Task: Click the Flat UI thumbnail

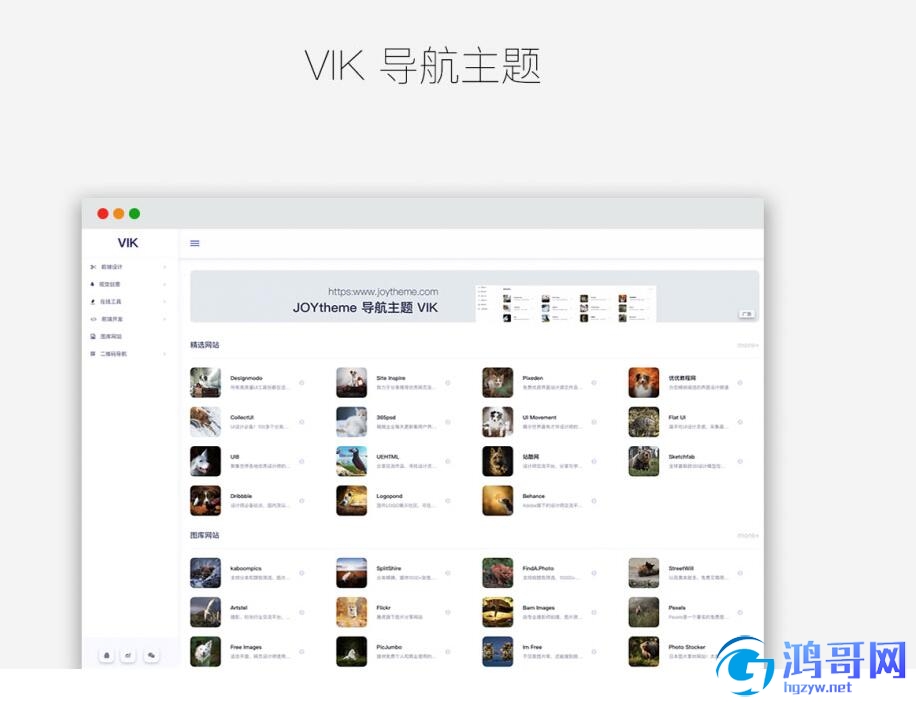Action: [644, 422]
